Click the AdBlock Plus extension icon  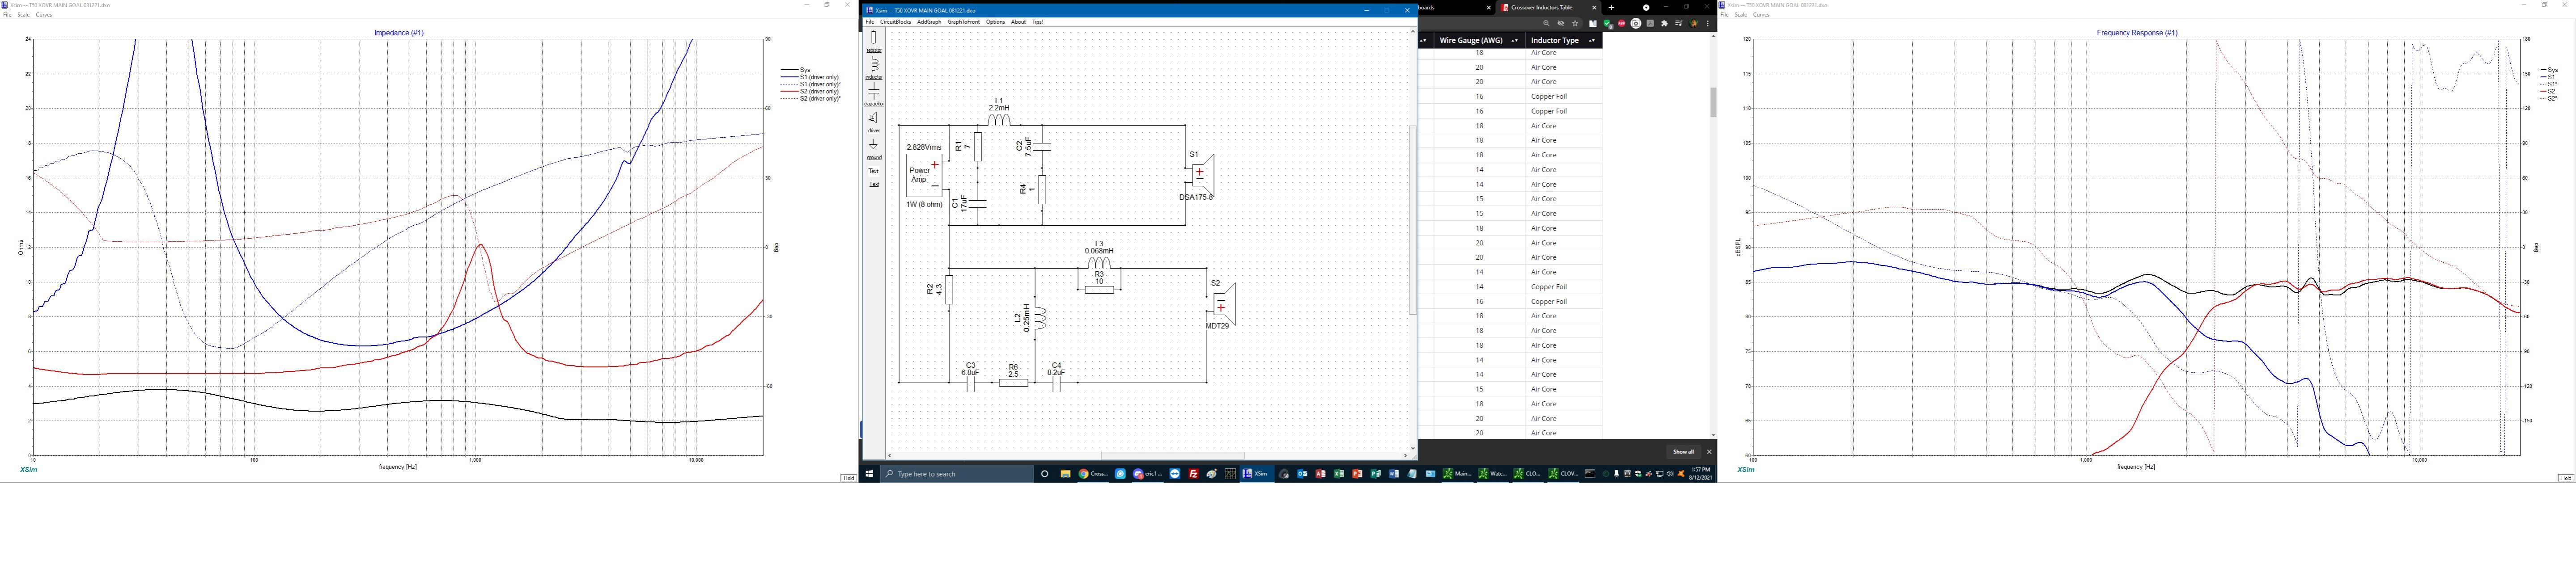(x=1621, y=23)
